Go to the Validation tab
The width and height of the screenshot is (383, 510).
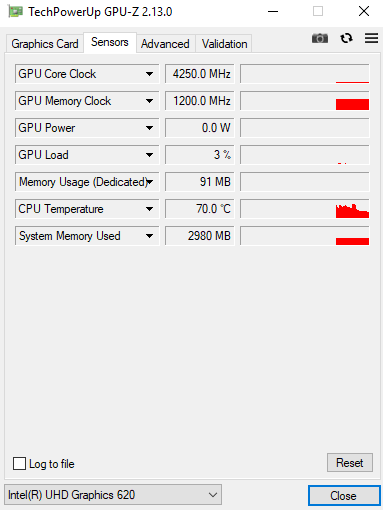point(224,44)
